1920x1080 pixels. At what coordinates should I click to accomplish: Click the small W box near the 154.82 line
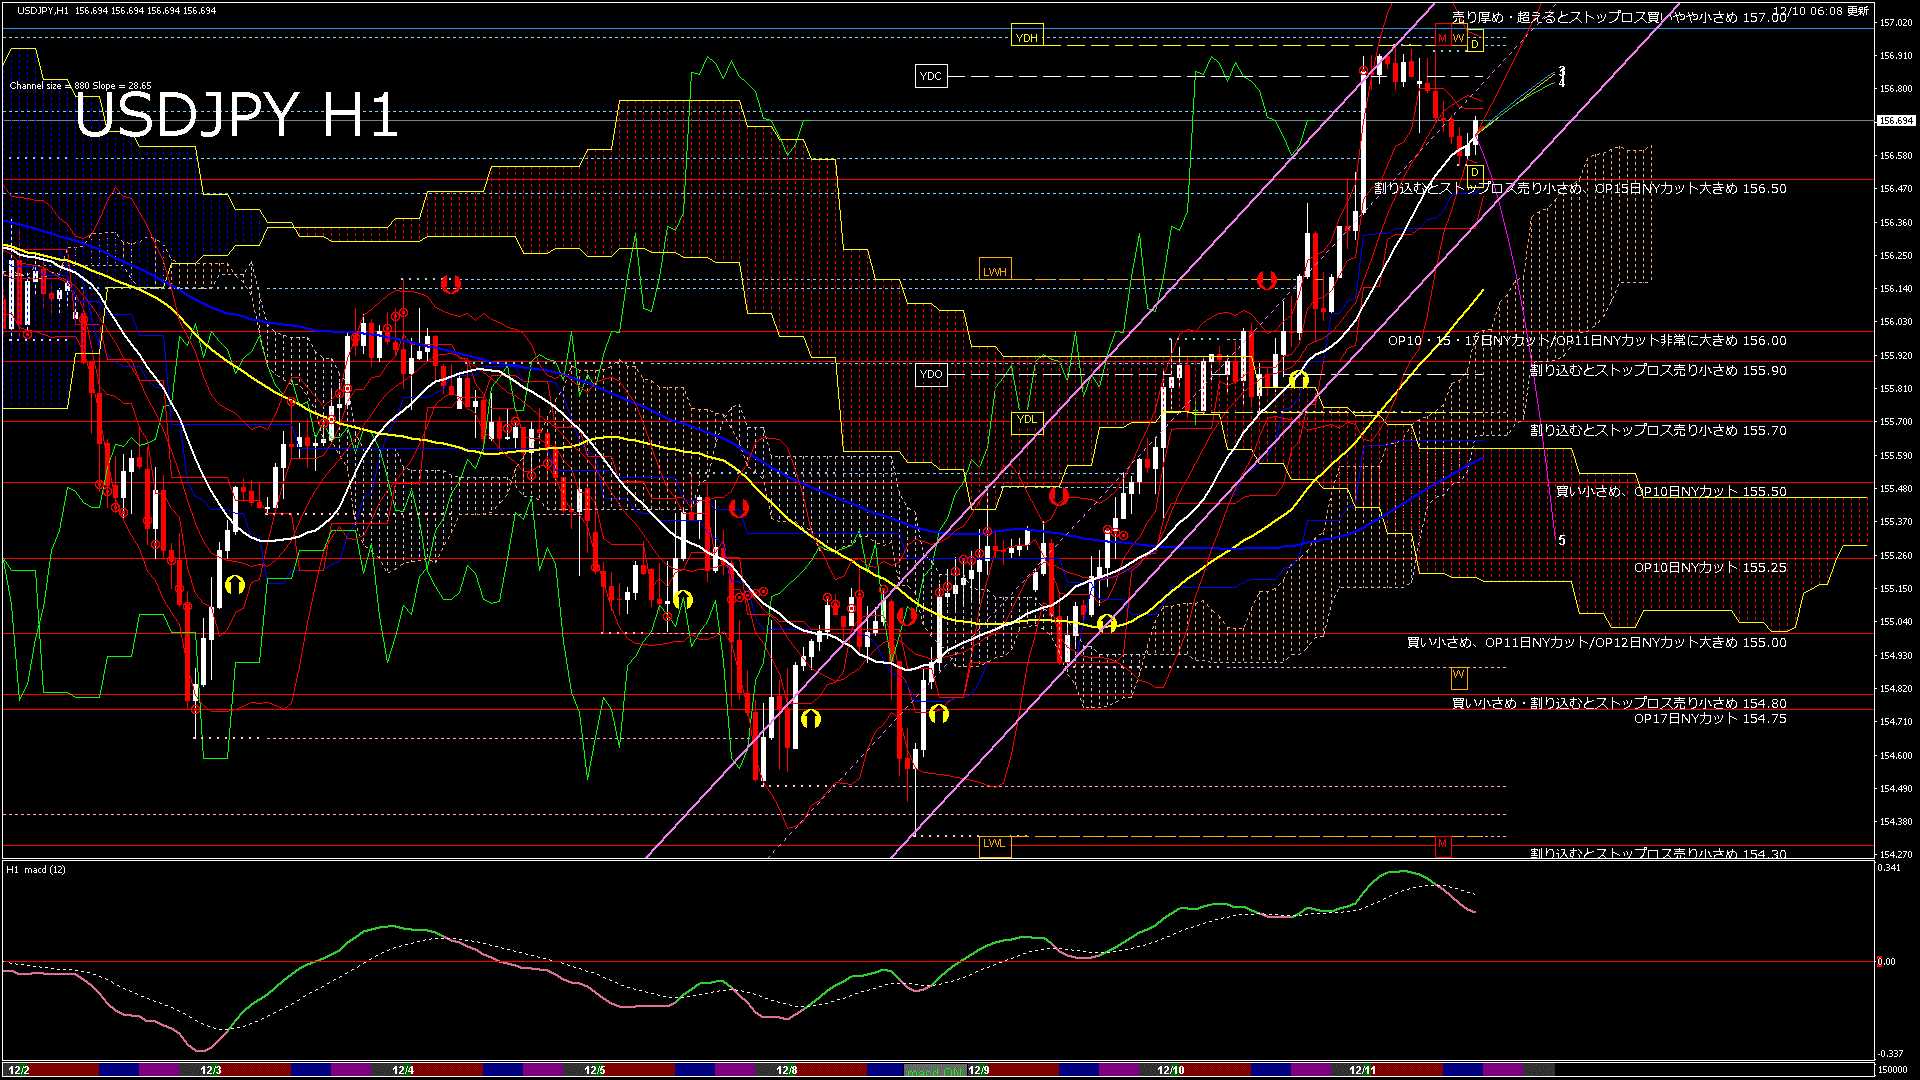coord(1460,678)
